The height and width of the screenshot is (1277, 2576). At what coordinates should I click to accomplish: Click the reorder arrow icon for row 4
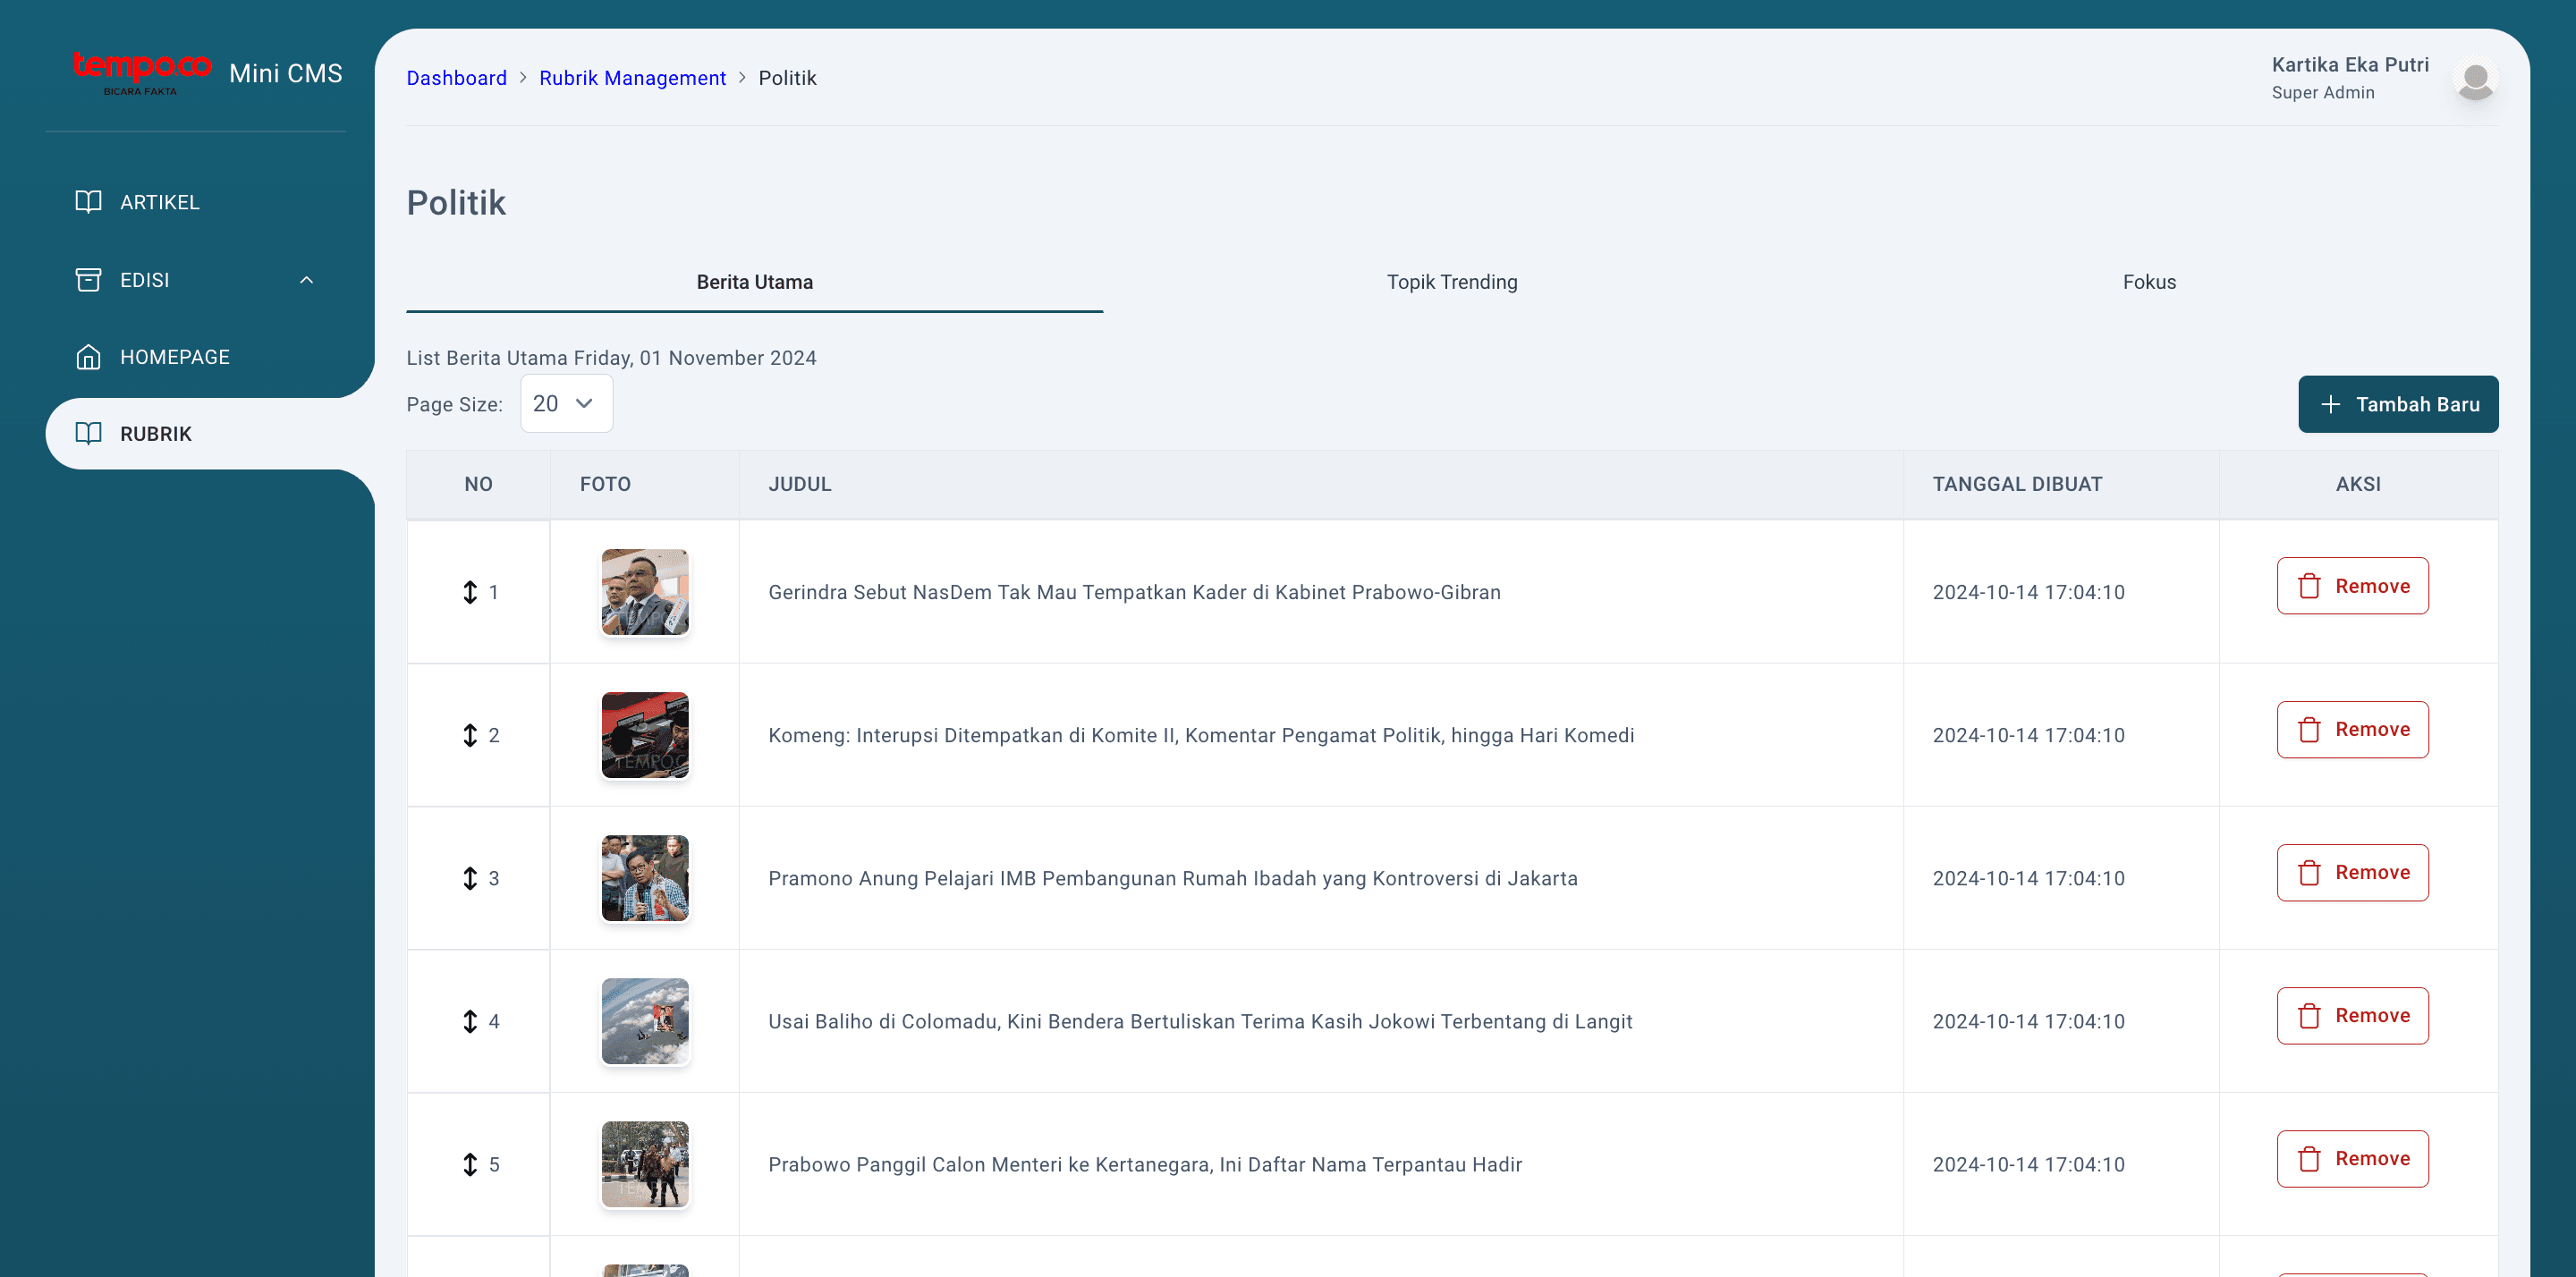tap(470, 1021)
